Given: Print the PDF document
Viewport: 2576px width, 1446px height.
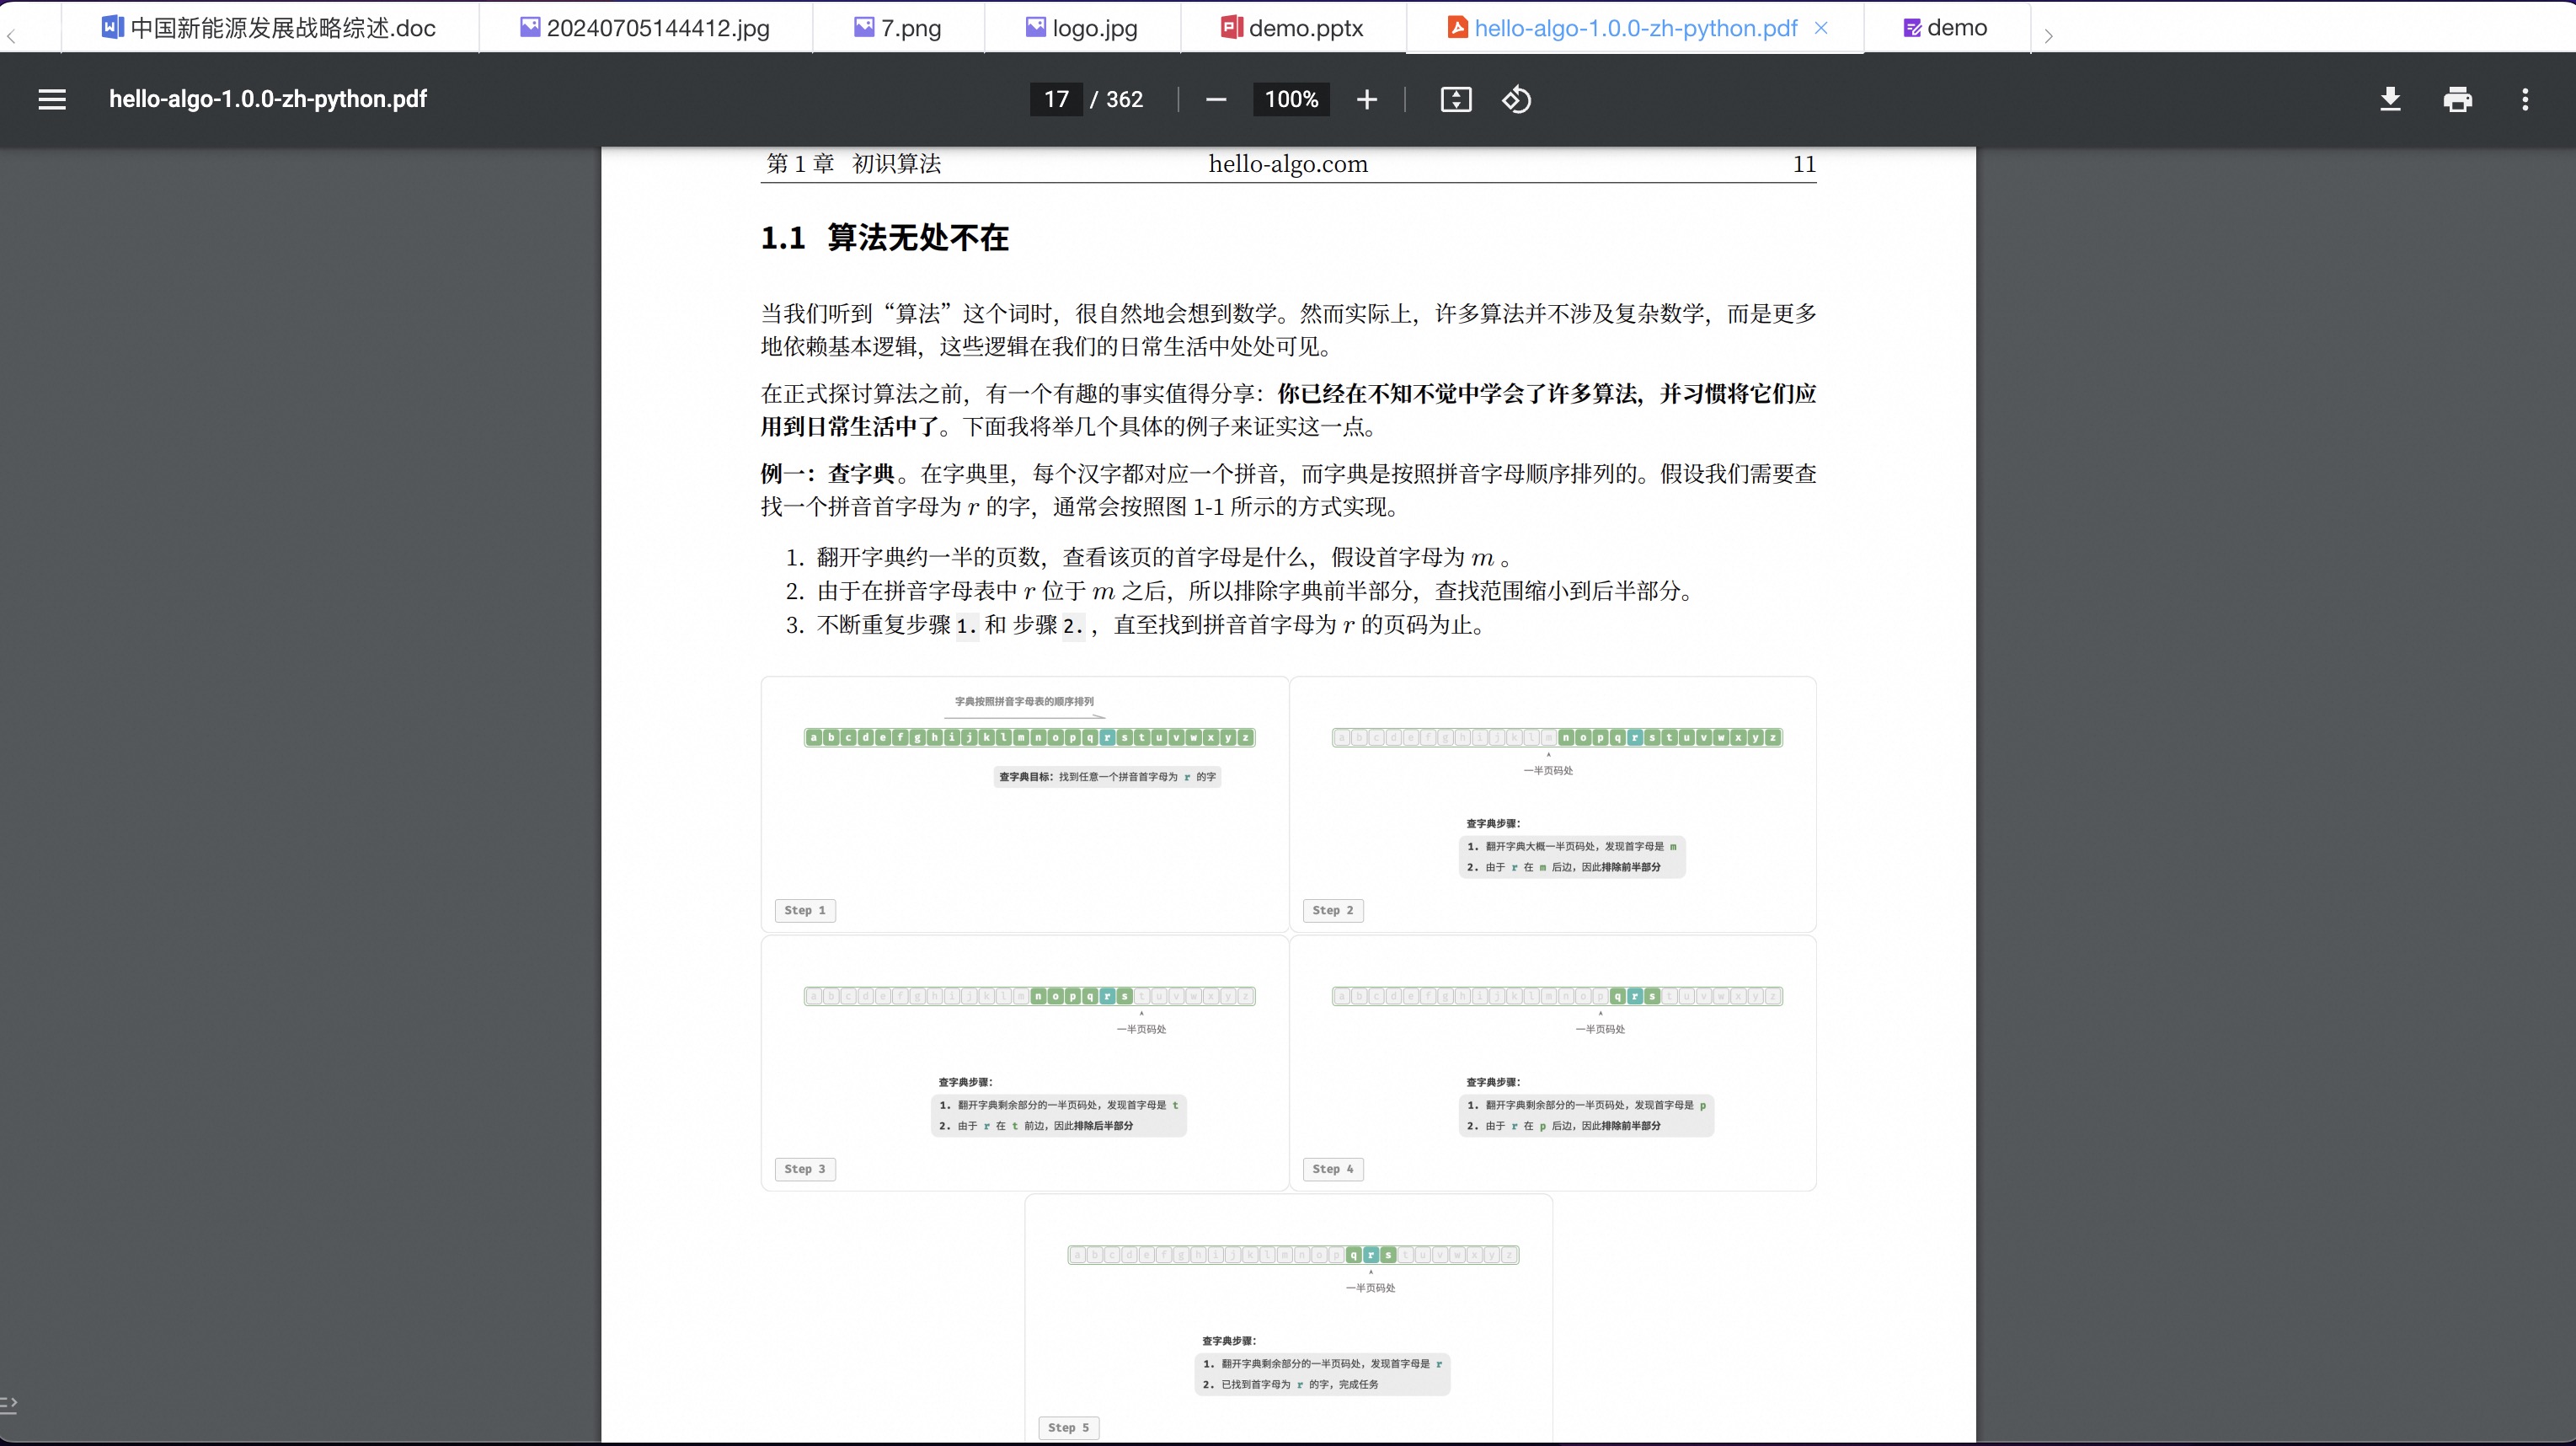Looking at the screenshot, I should (x=2457, y=99).
